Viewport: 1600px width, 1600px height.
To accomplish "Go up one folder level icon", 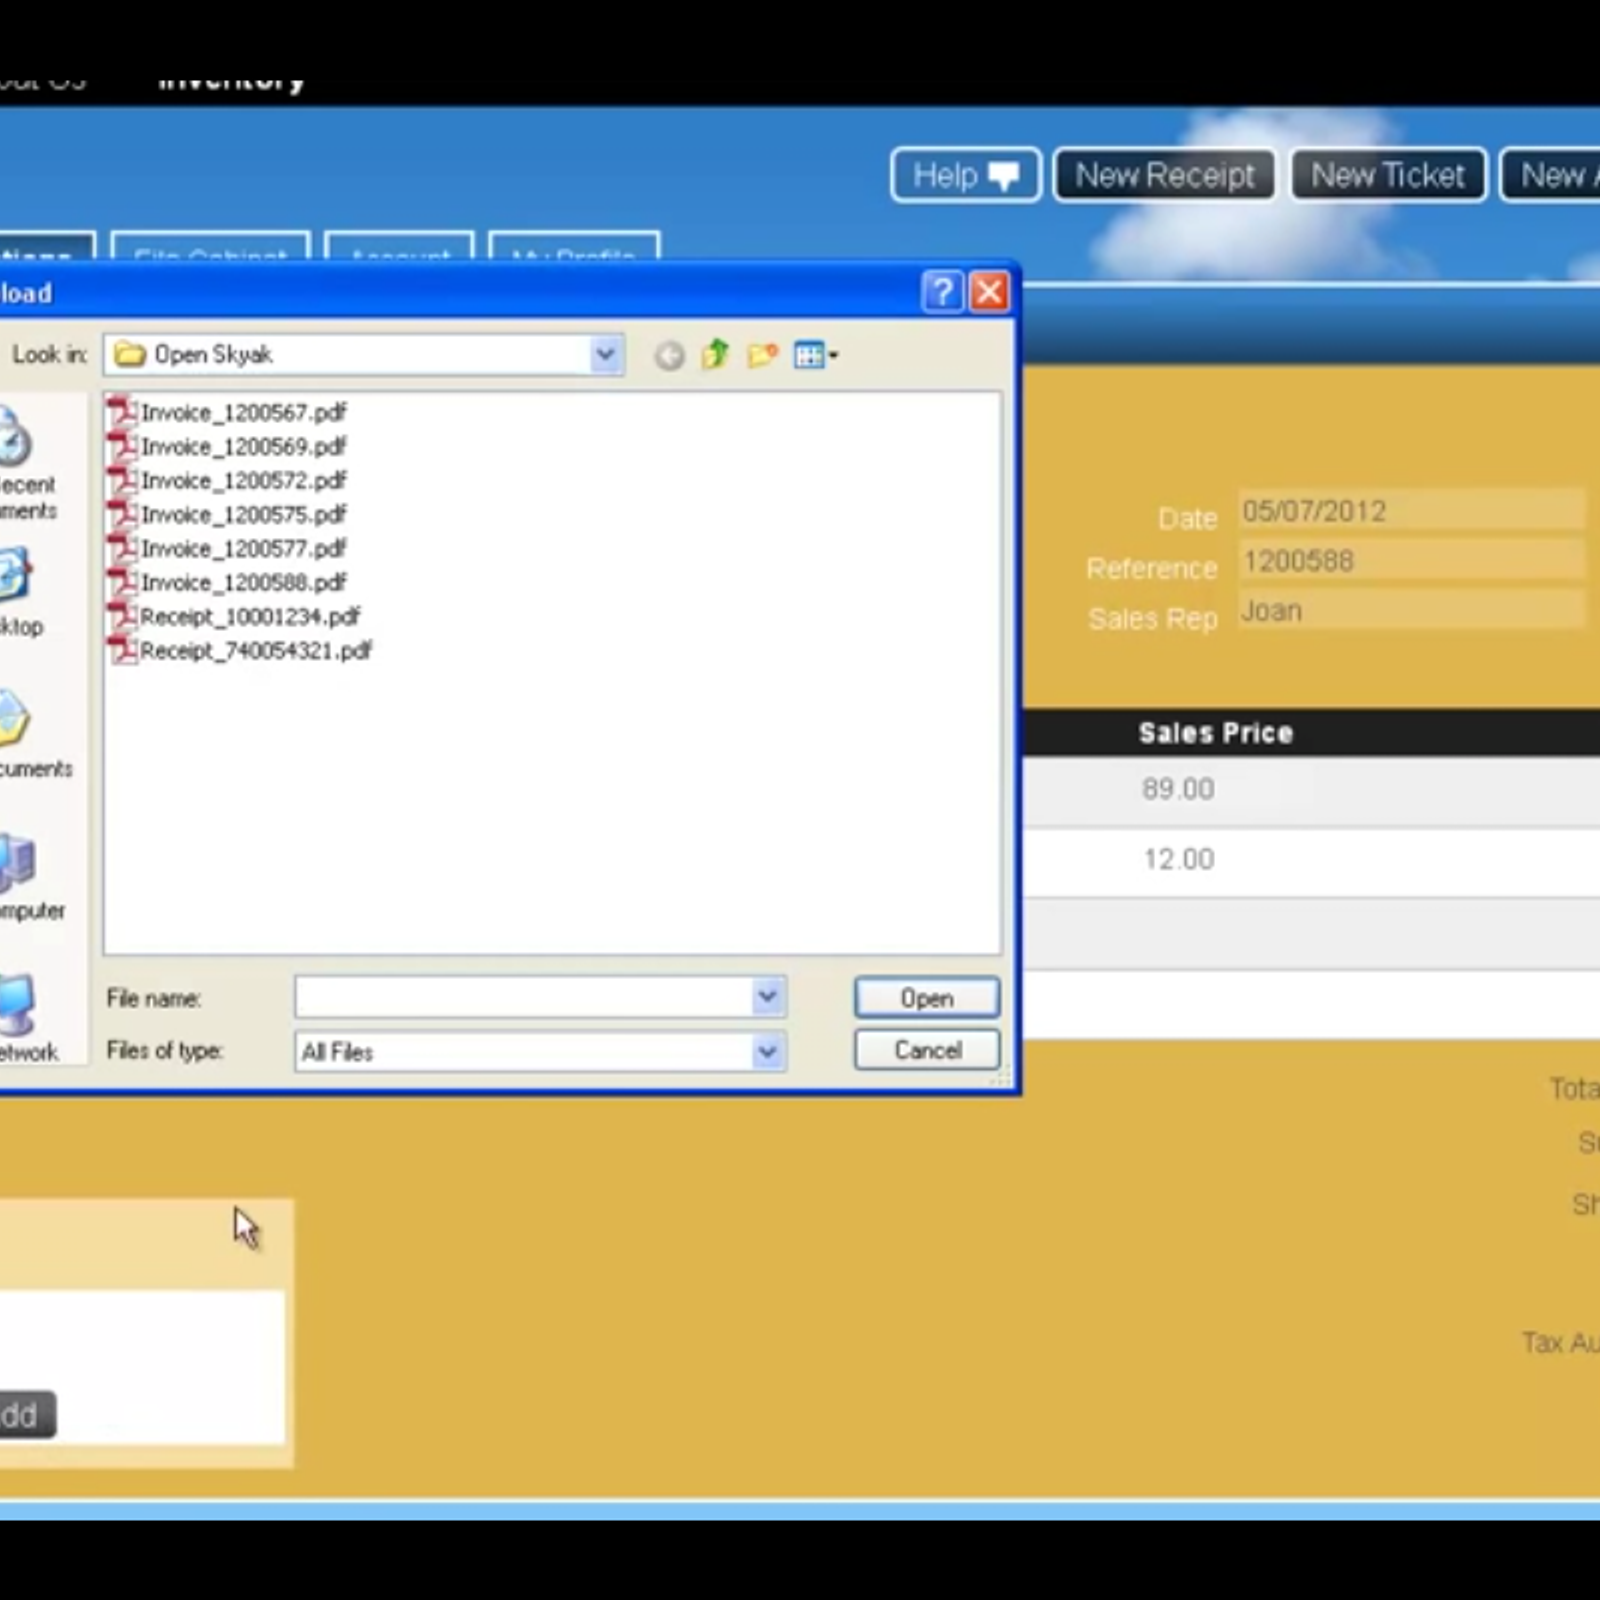I will [715, 354].
